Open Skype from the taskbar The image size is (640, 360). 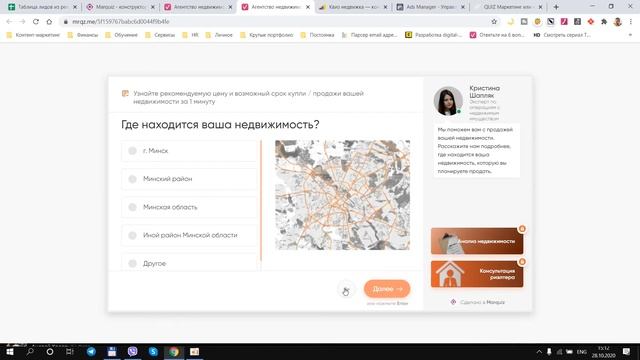[153, 351]
